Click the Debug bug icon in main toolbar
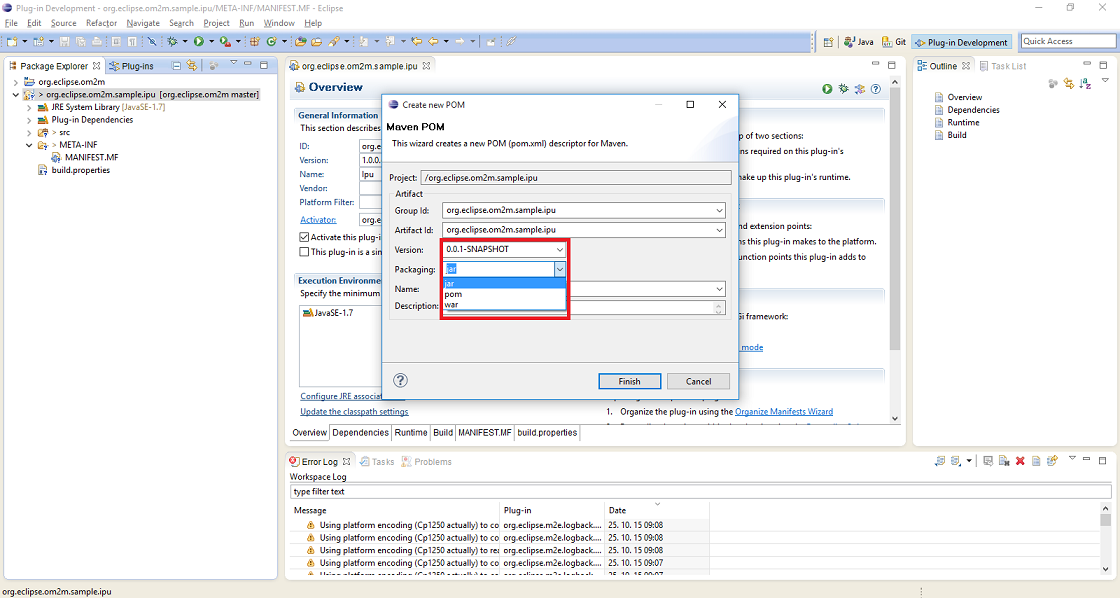 point(172,41)
